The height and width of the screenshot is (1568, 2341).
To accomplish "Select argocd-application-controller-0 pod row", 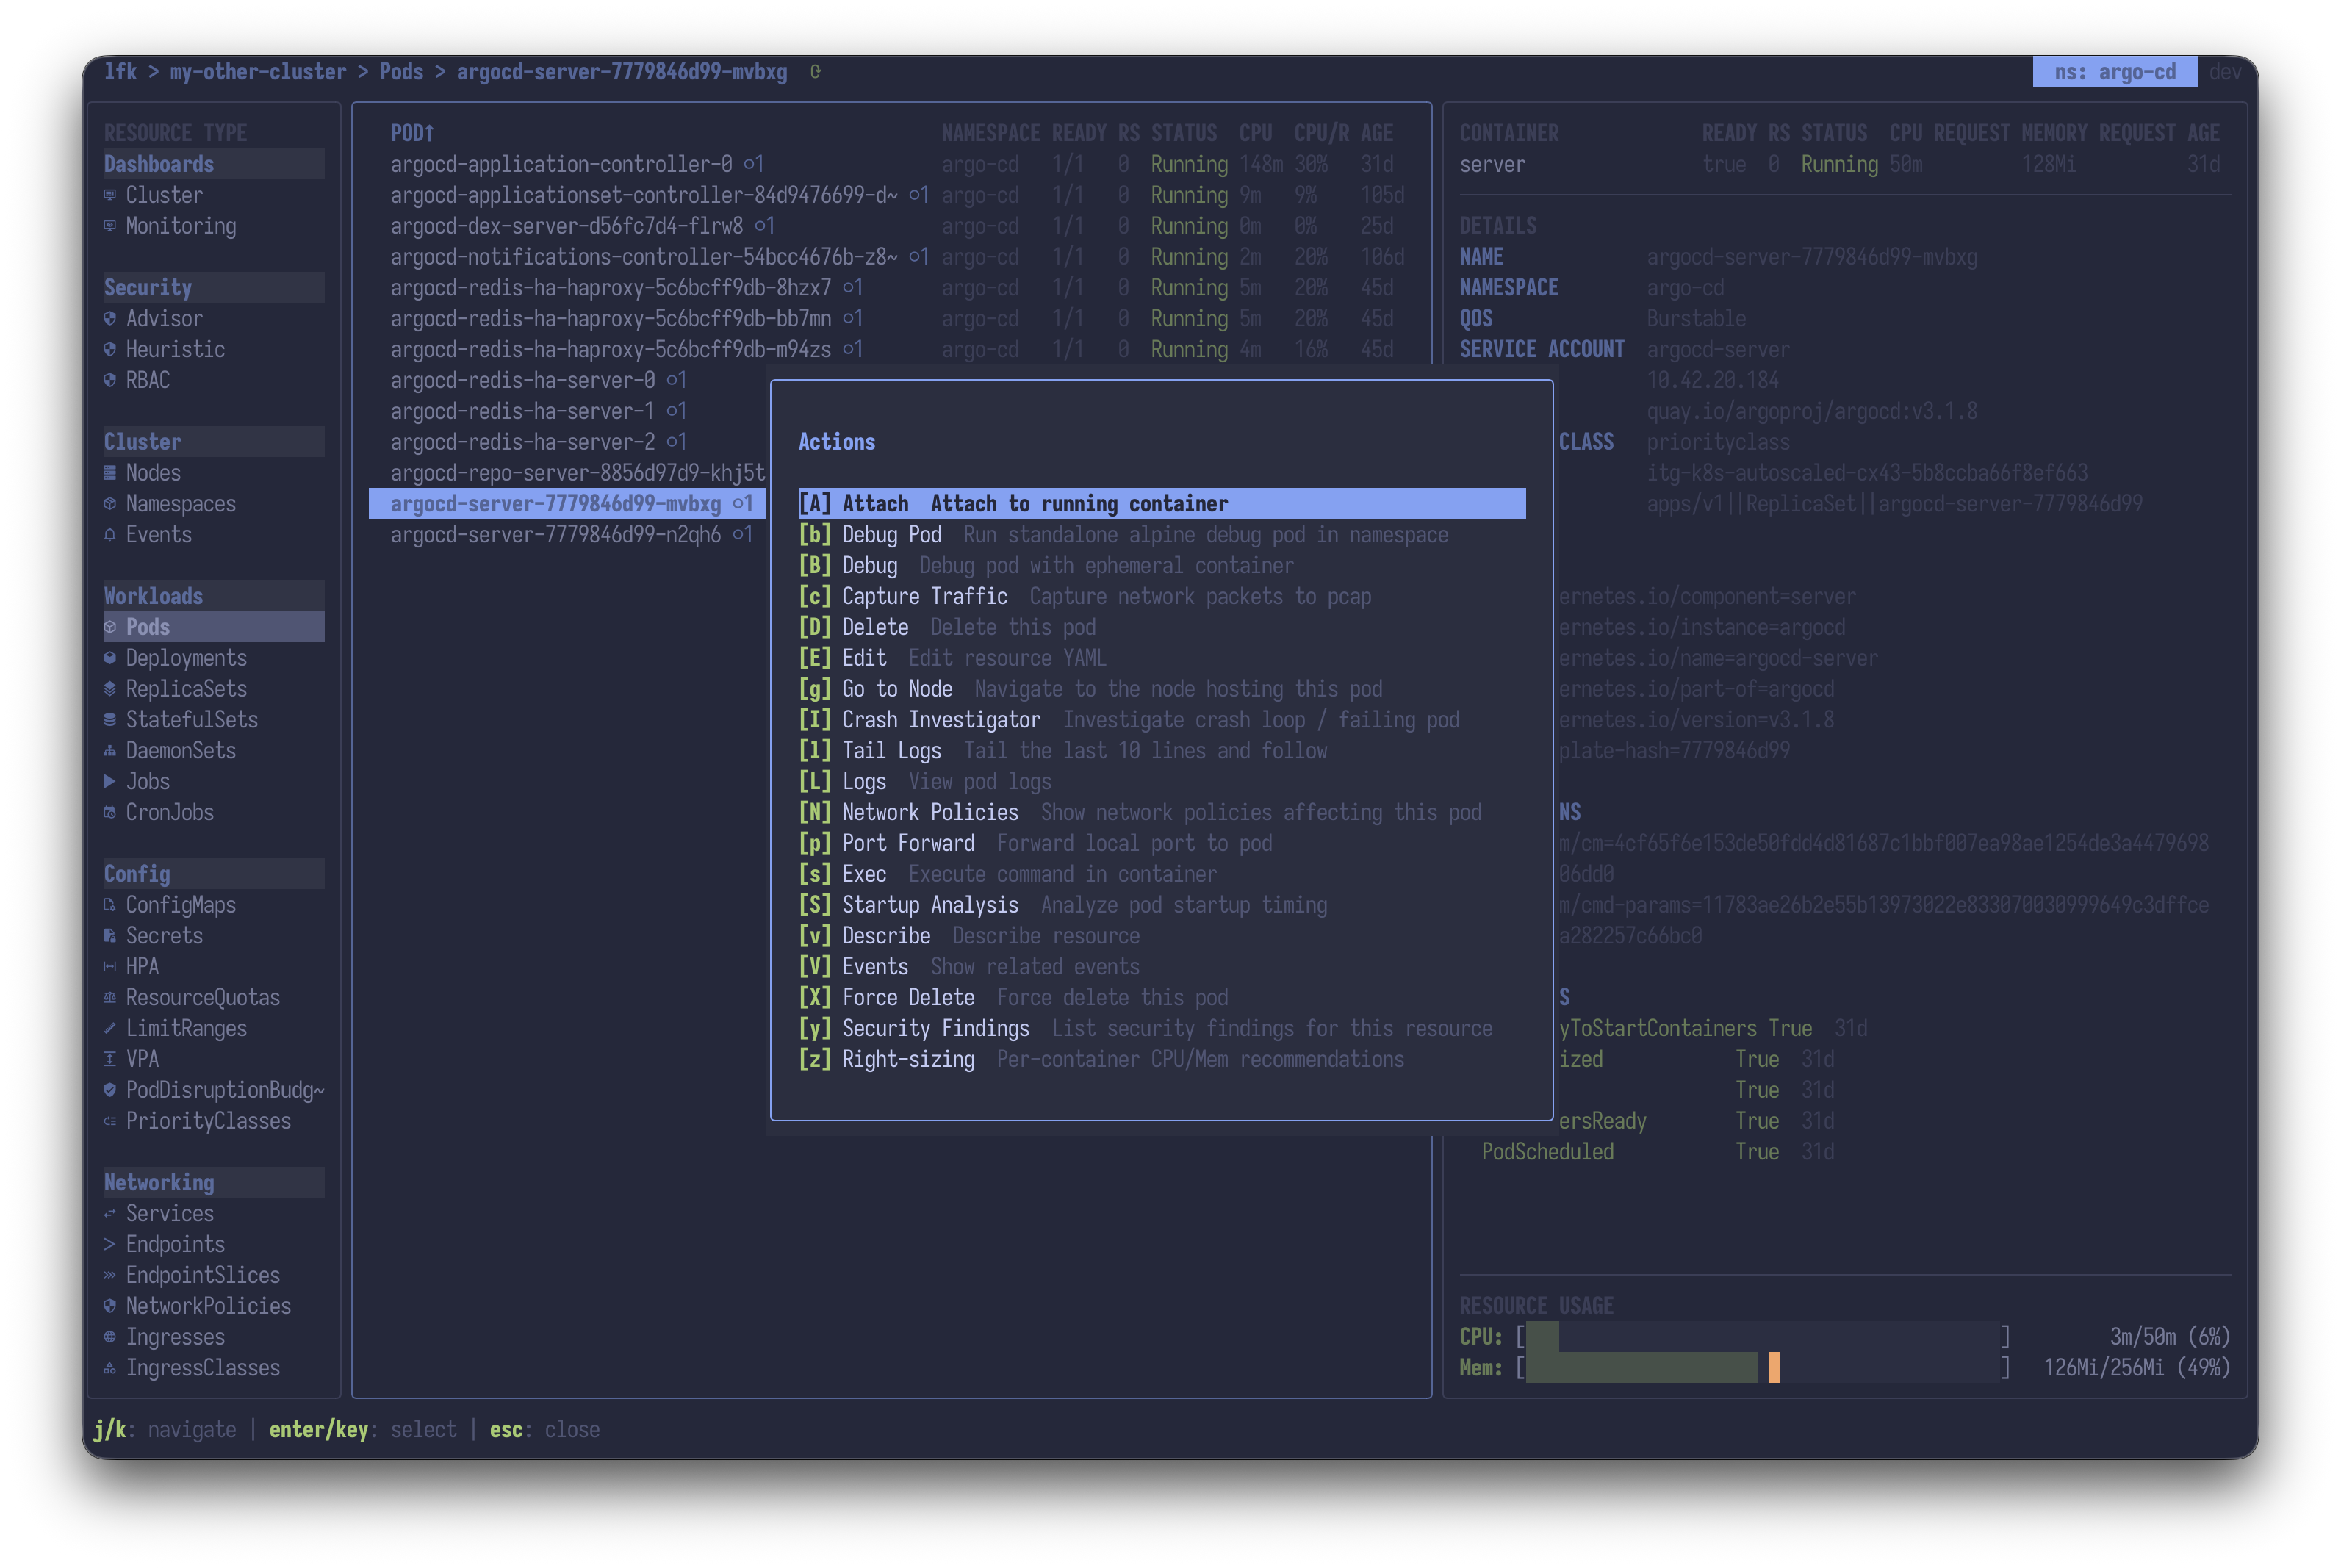I will [891, 164].
